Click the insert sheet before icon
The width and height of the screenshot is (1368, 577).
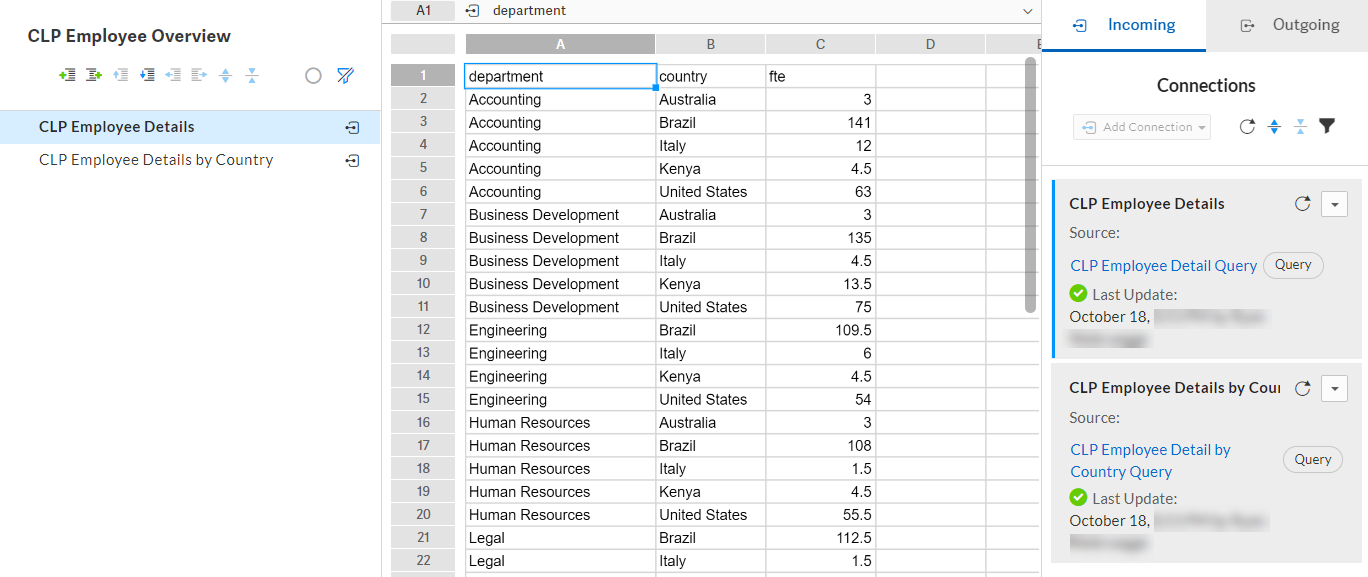67,75
